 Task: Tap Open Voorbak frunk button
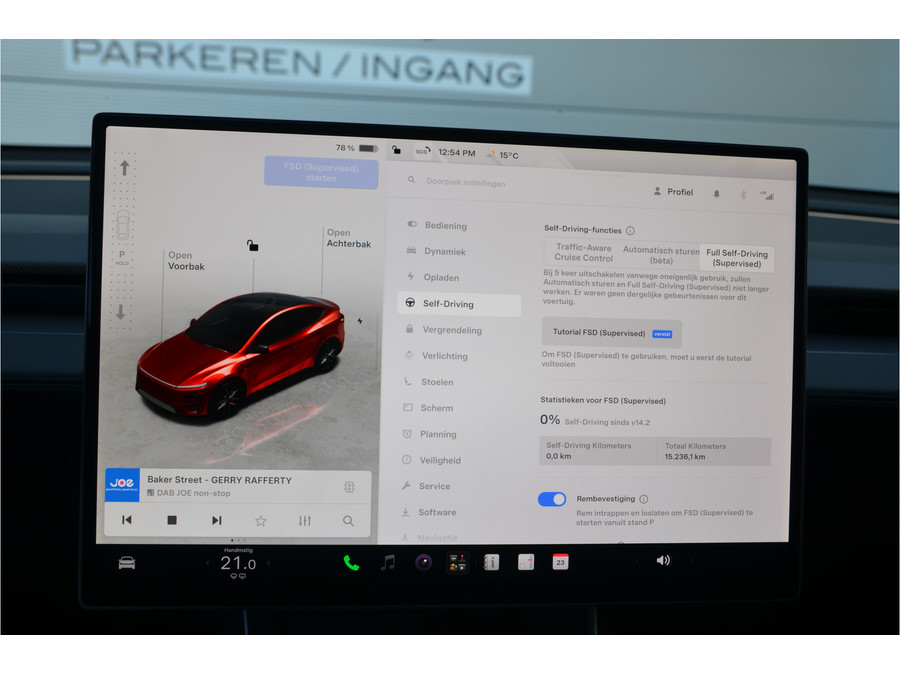coord(186,261)
